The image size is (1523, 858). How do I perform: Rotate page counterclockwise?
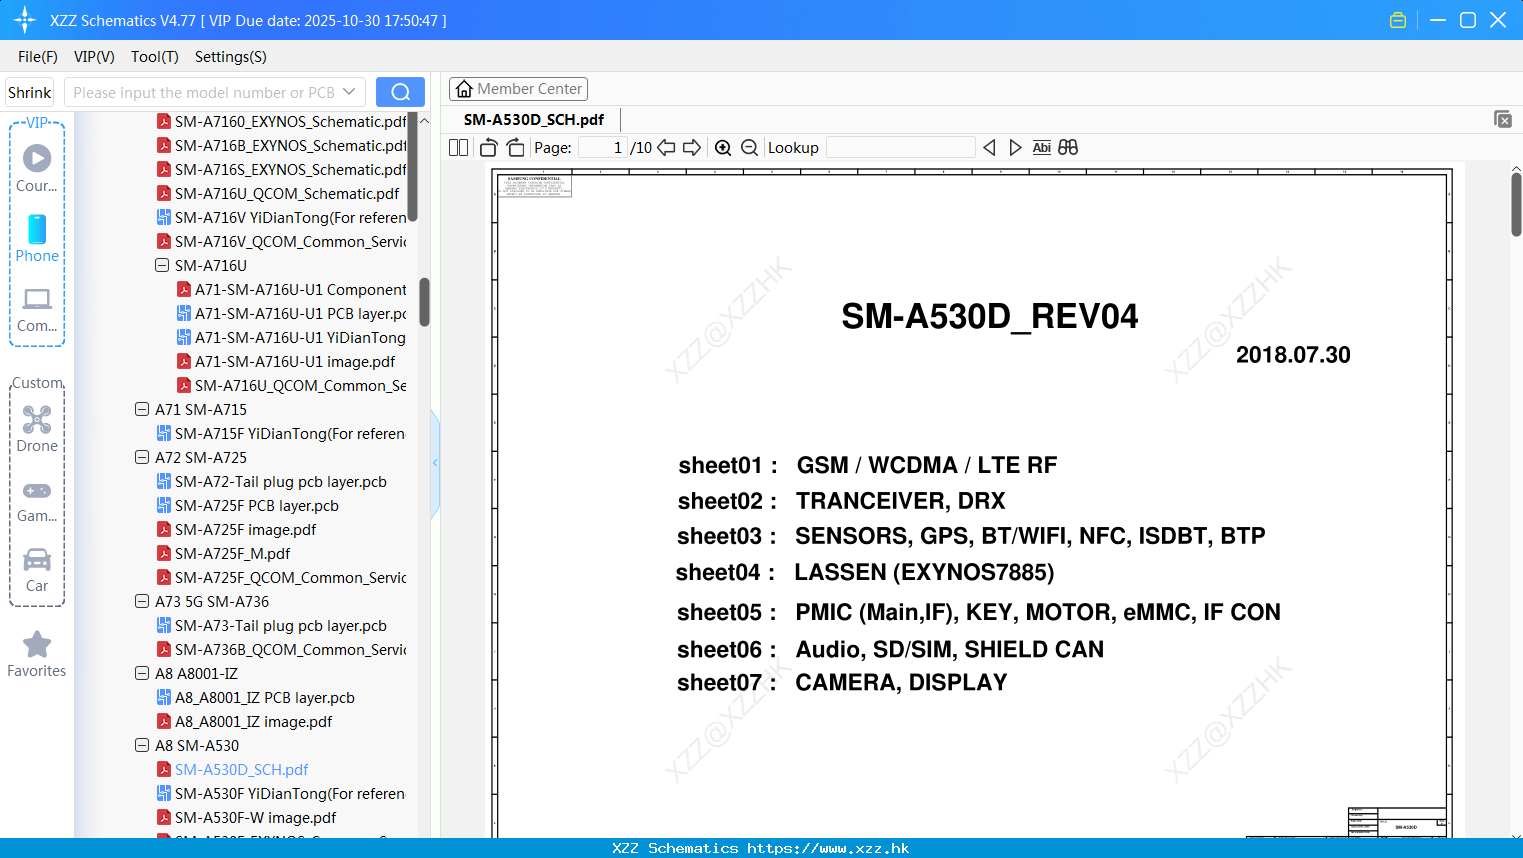(488, 147)
